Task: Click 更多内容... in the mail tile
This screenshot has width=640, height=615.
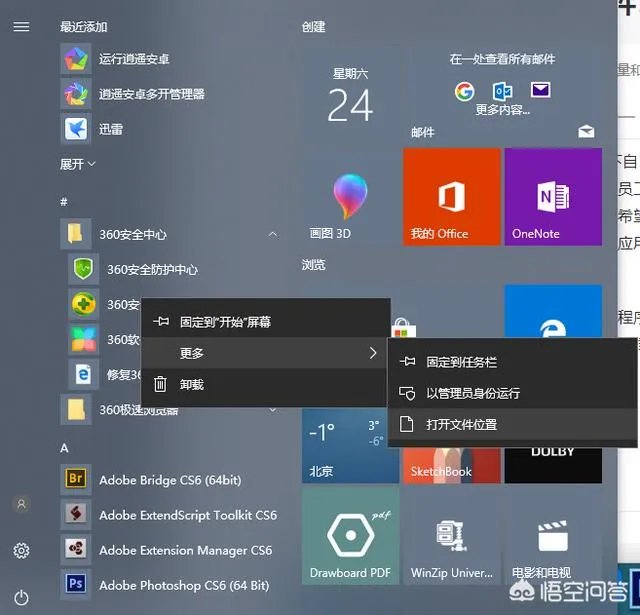Action: click(x=502, y=110)
